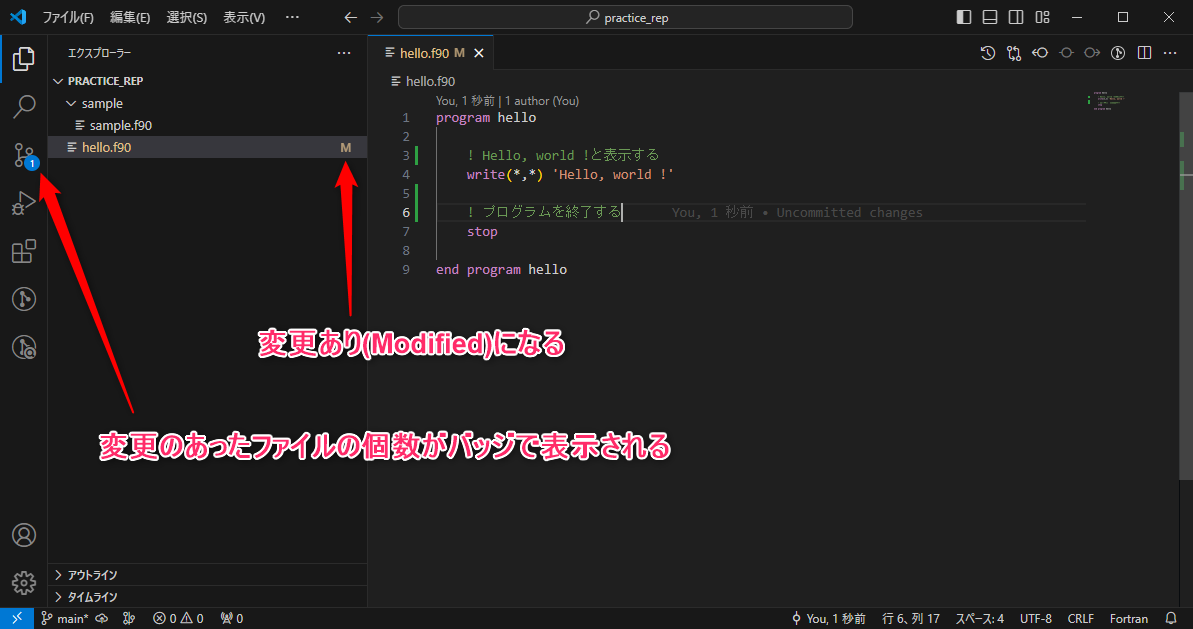The height and width of the screenshot is (629, 1193).
Task: Split the editor to the right
Action: (x=1144, y=52)
